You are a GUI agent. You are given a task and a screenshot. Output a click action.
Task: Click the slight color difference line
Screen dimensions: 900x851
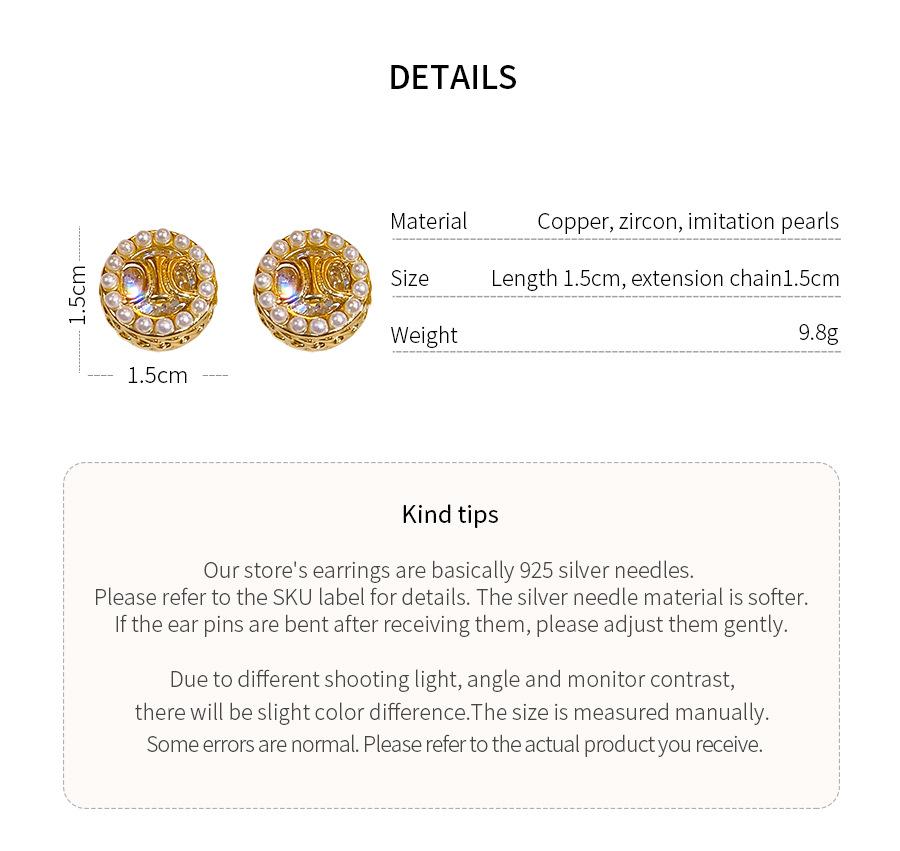coord(452,712)
